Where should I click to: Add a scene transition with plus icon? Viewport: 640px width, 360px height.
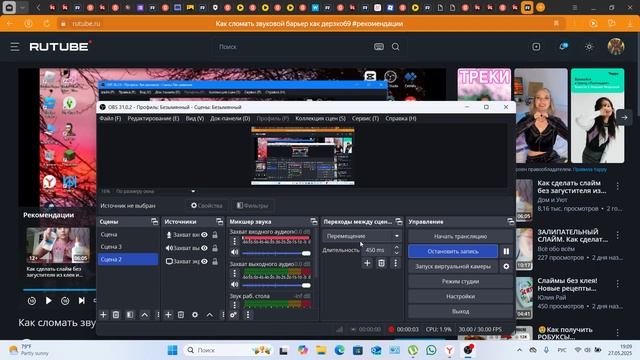tap(367, 263)
